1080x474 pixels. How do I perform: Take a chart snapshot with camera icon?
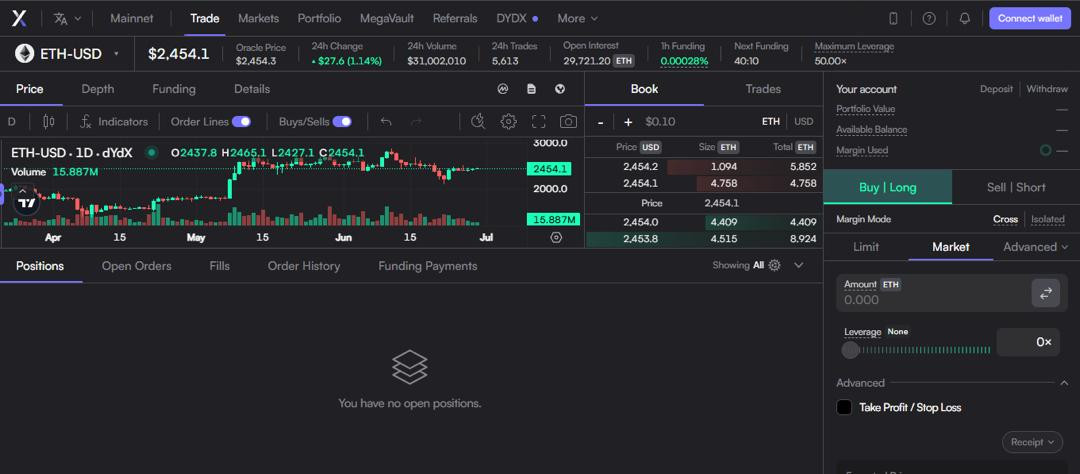[568, 121]
